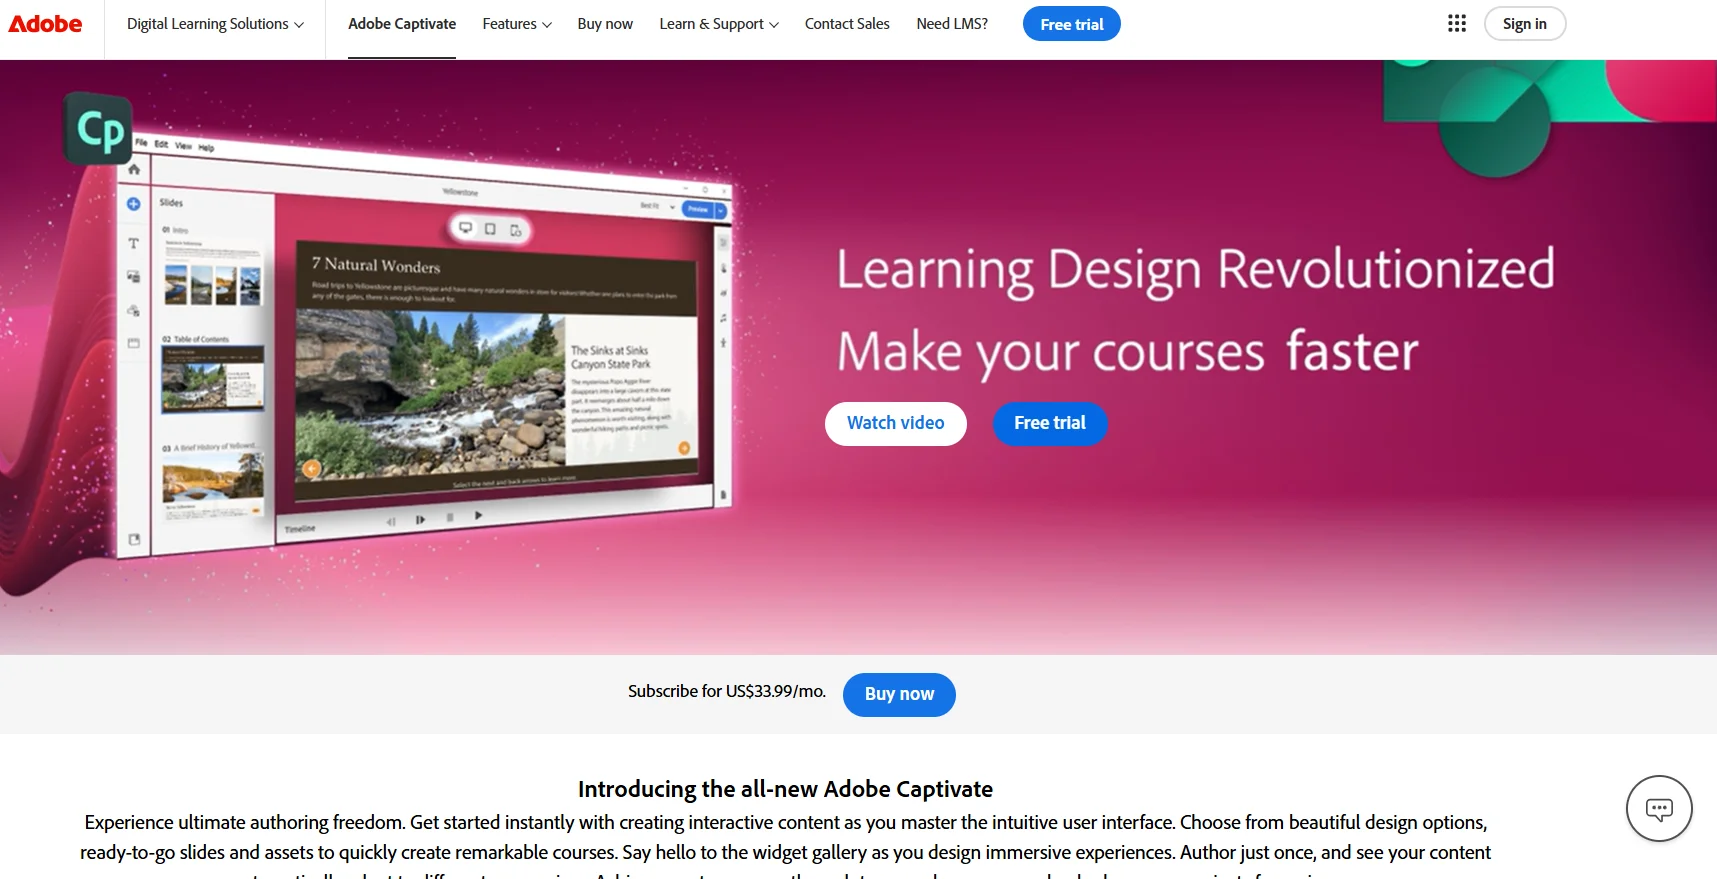Select the Table of Contents slide thumbnail
Viewport: 1717px width, 879px height.
point(213,378)
